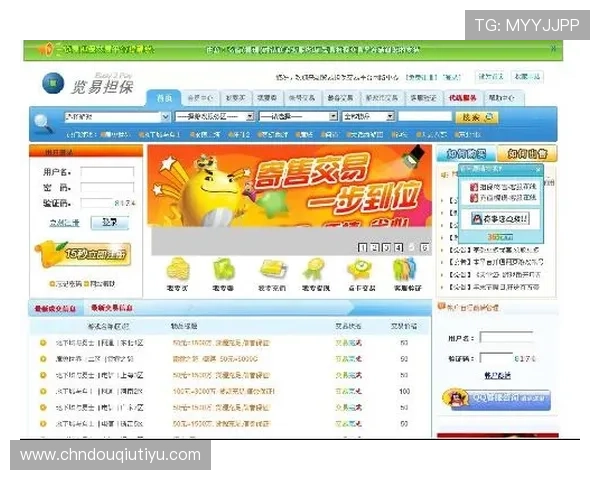
Task: Click the 交易状态 column header
Action: (348, 326)
